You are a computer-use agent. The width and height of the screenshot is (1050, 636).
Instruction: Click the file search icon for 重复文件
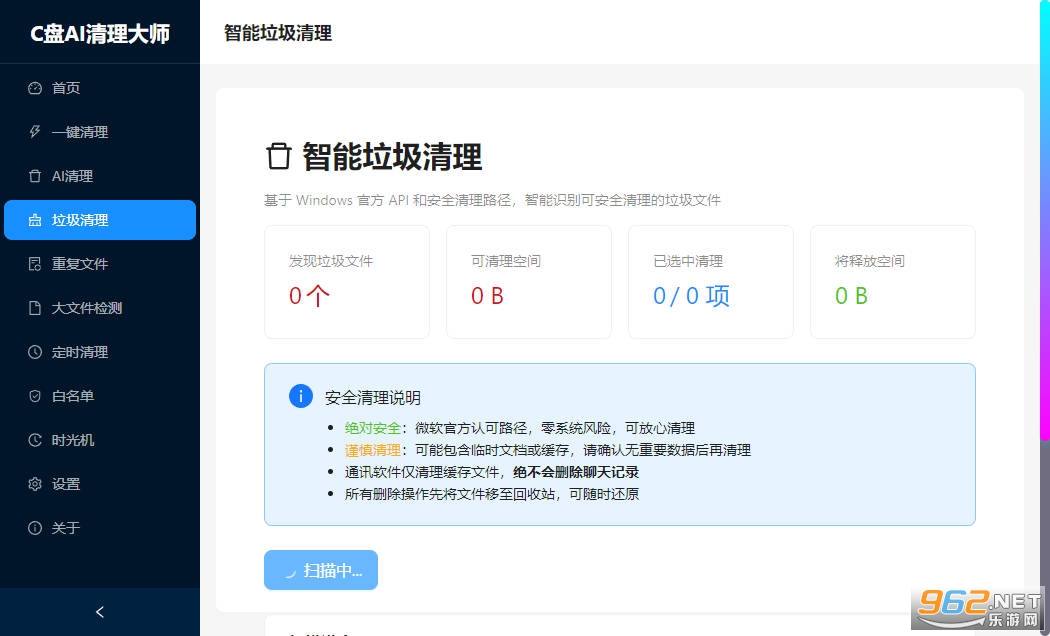35,264
